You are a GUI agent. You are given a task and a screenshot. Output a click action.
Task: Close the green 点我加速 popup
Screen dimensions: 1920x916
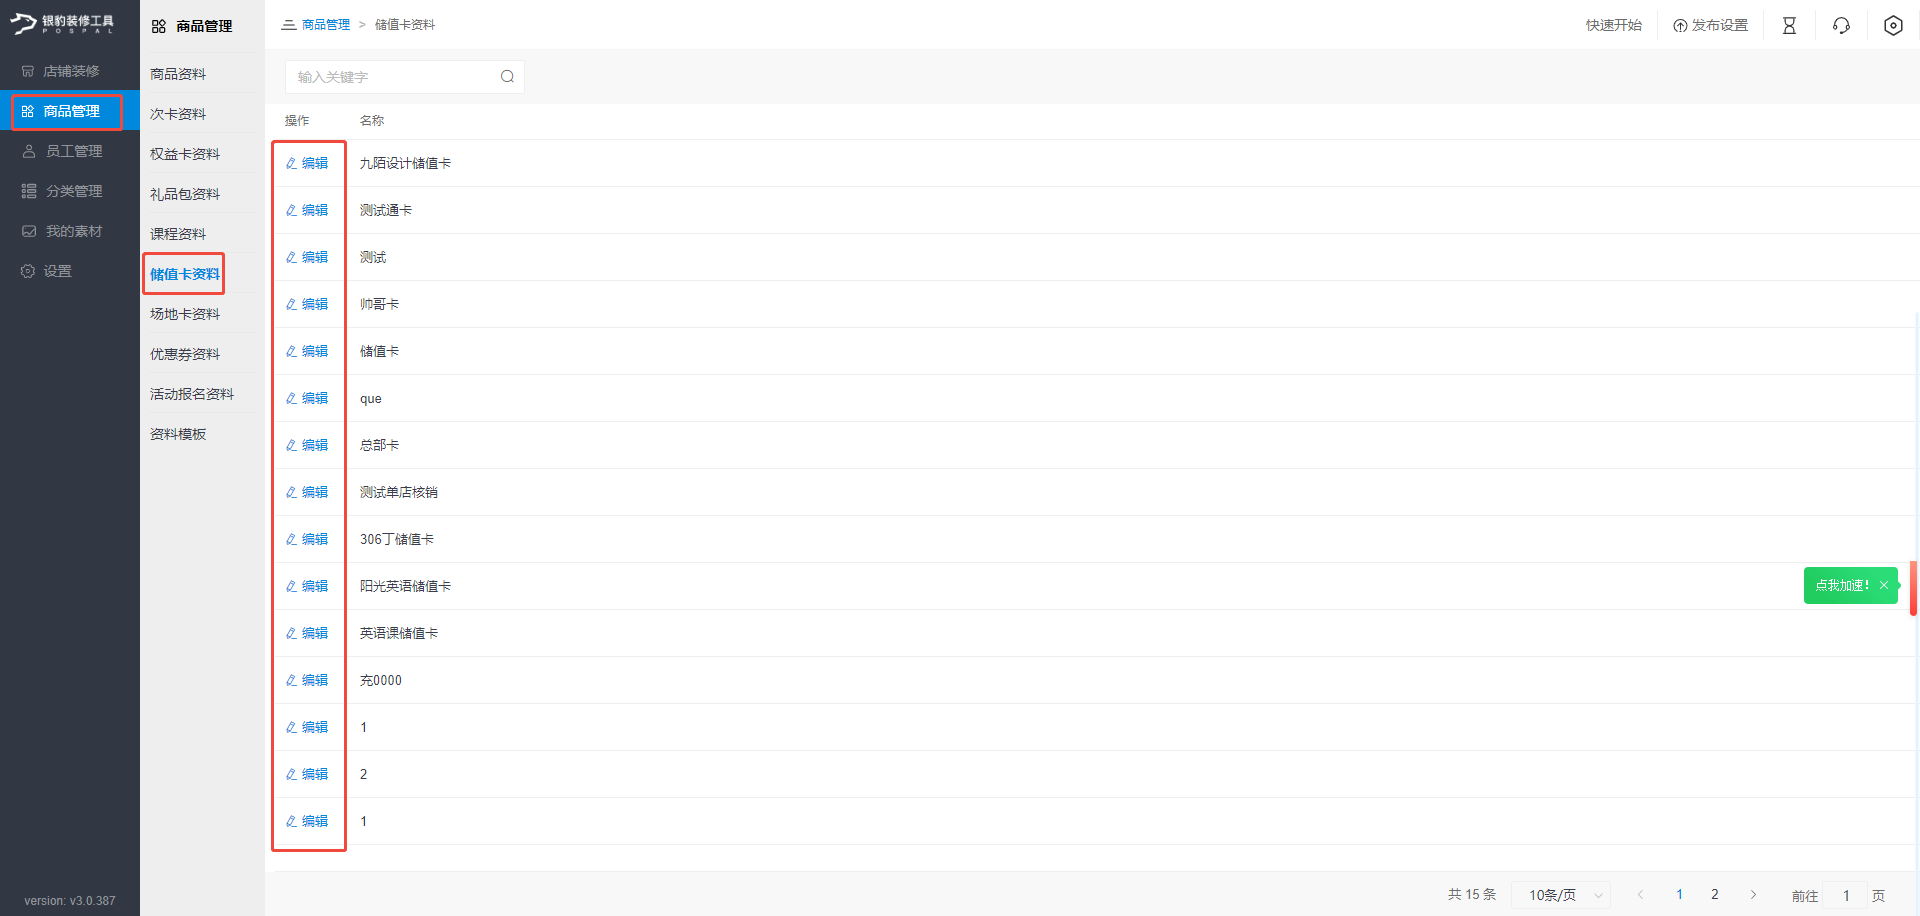[1884, 586]
